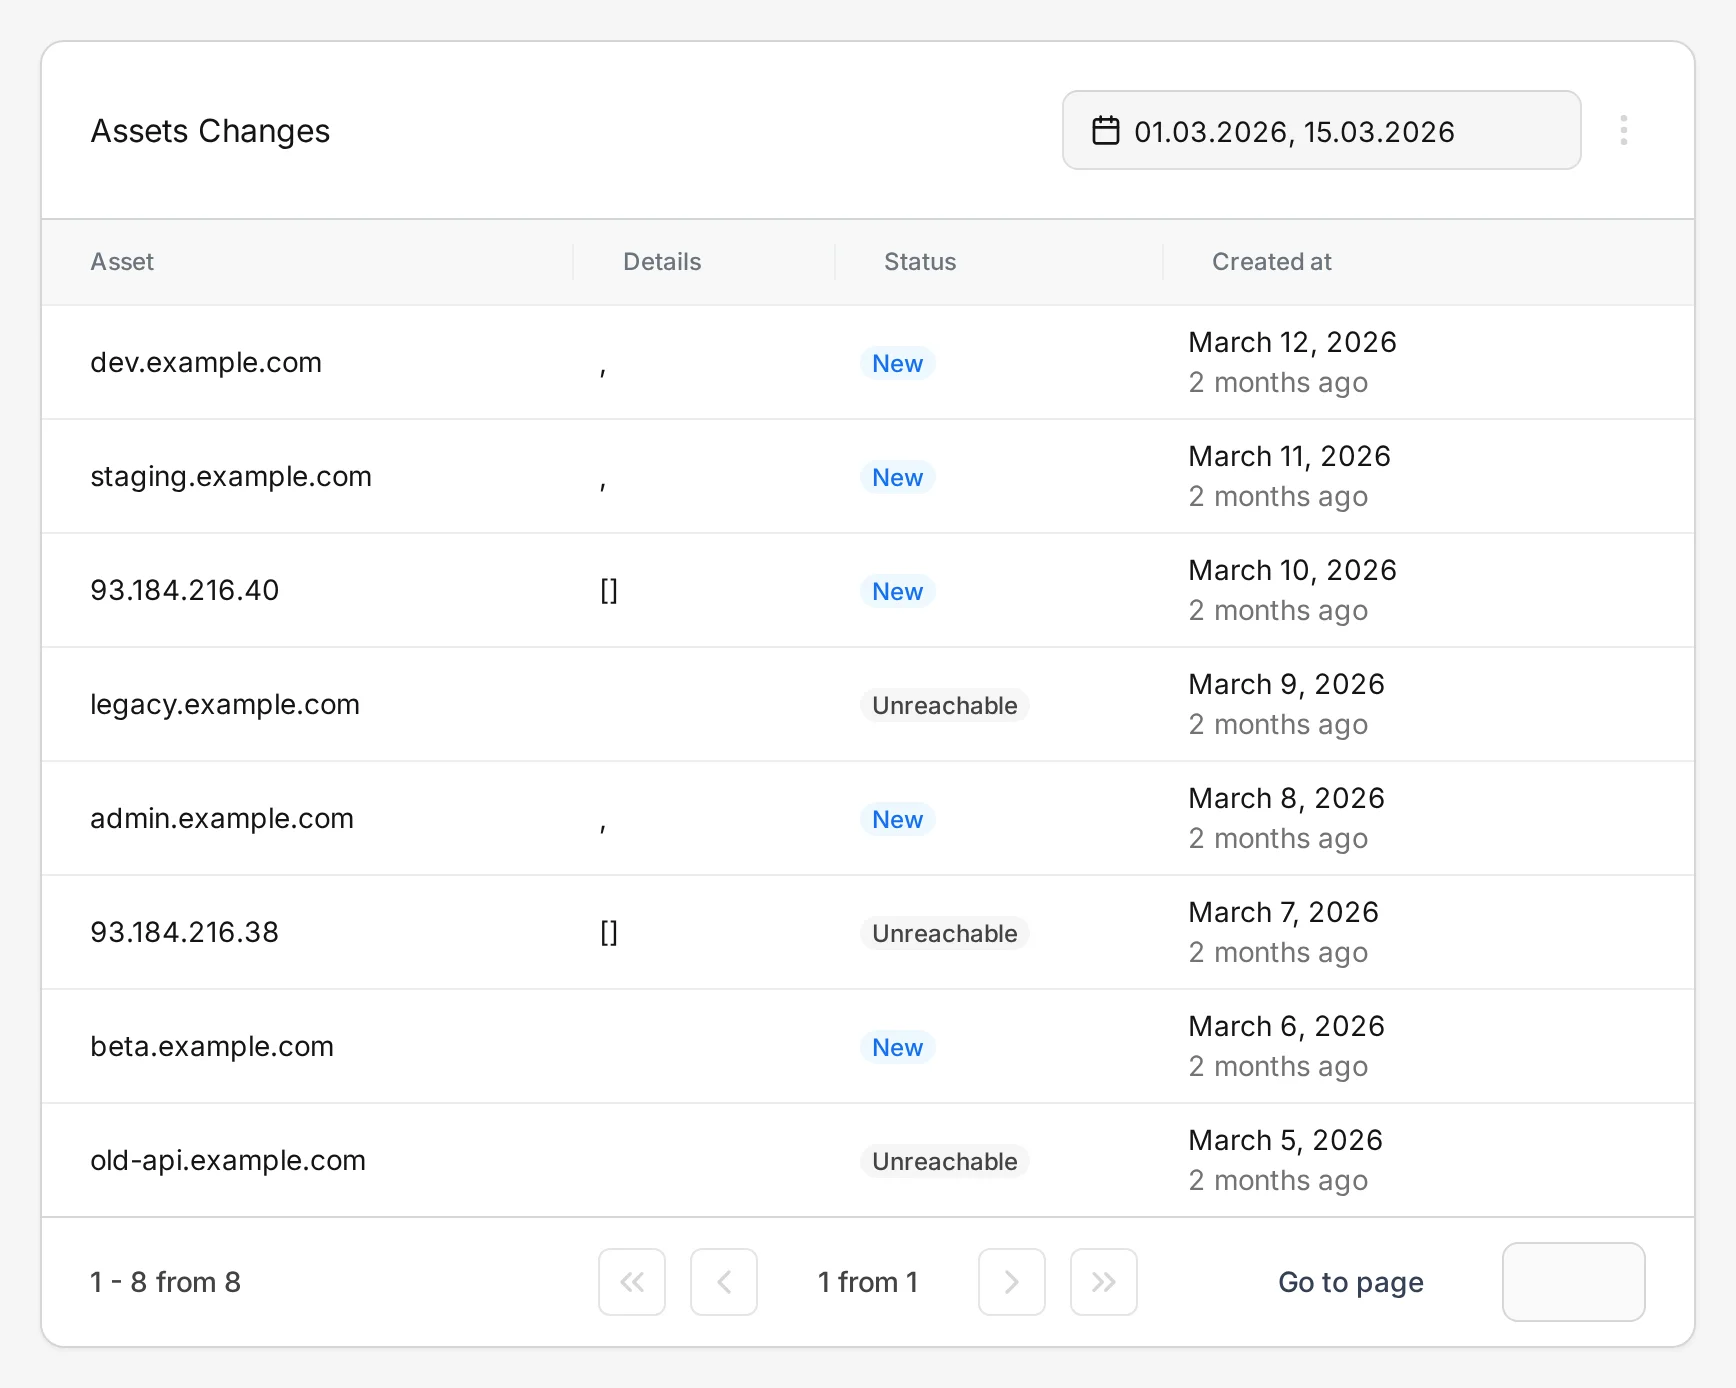This screenshot has width=1736, height=1388.
Task: Go to previous page with left chevron
Action: coord(724,1282)
